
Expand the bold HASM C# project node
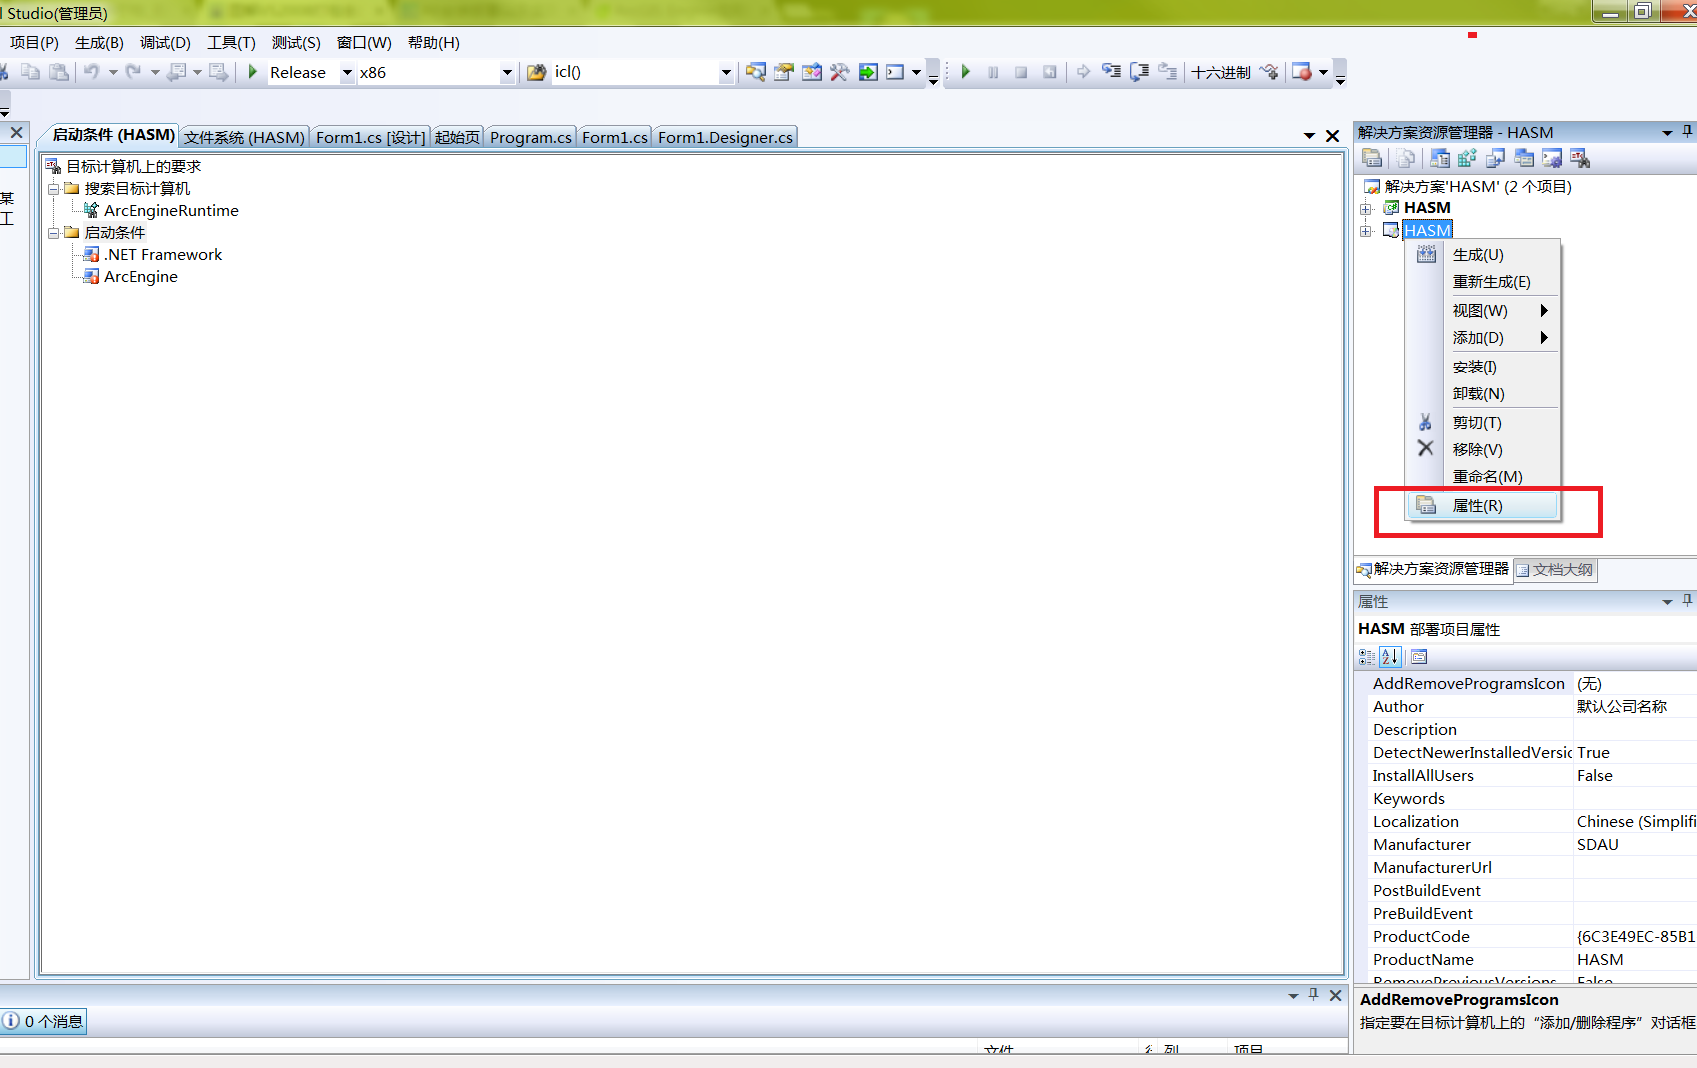tap(1365, 209)
